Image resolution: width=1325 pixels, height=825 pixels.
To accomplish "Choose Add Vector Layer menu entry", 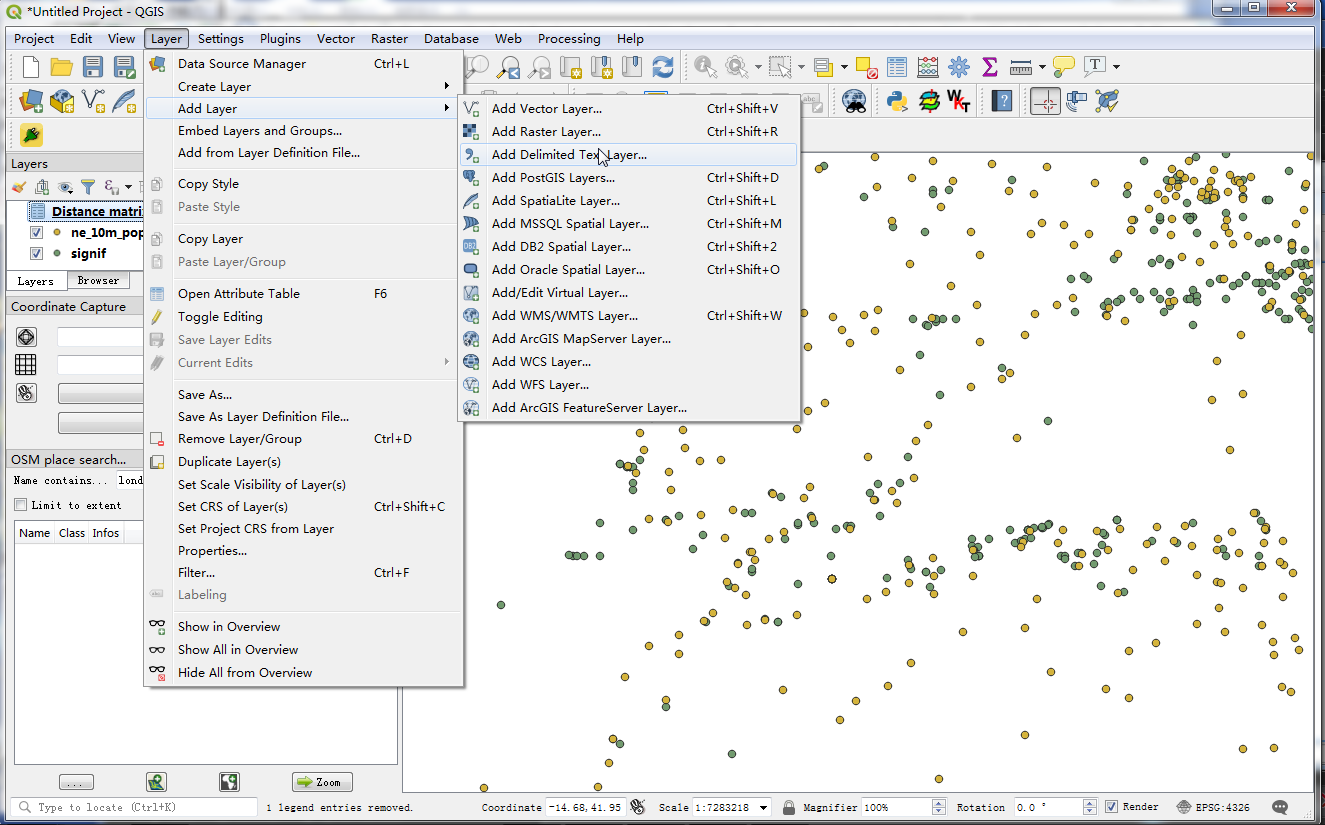I will [628, 109].
